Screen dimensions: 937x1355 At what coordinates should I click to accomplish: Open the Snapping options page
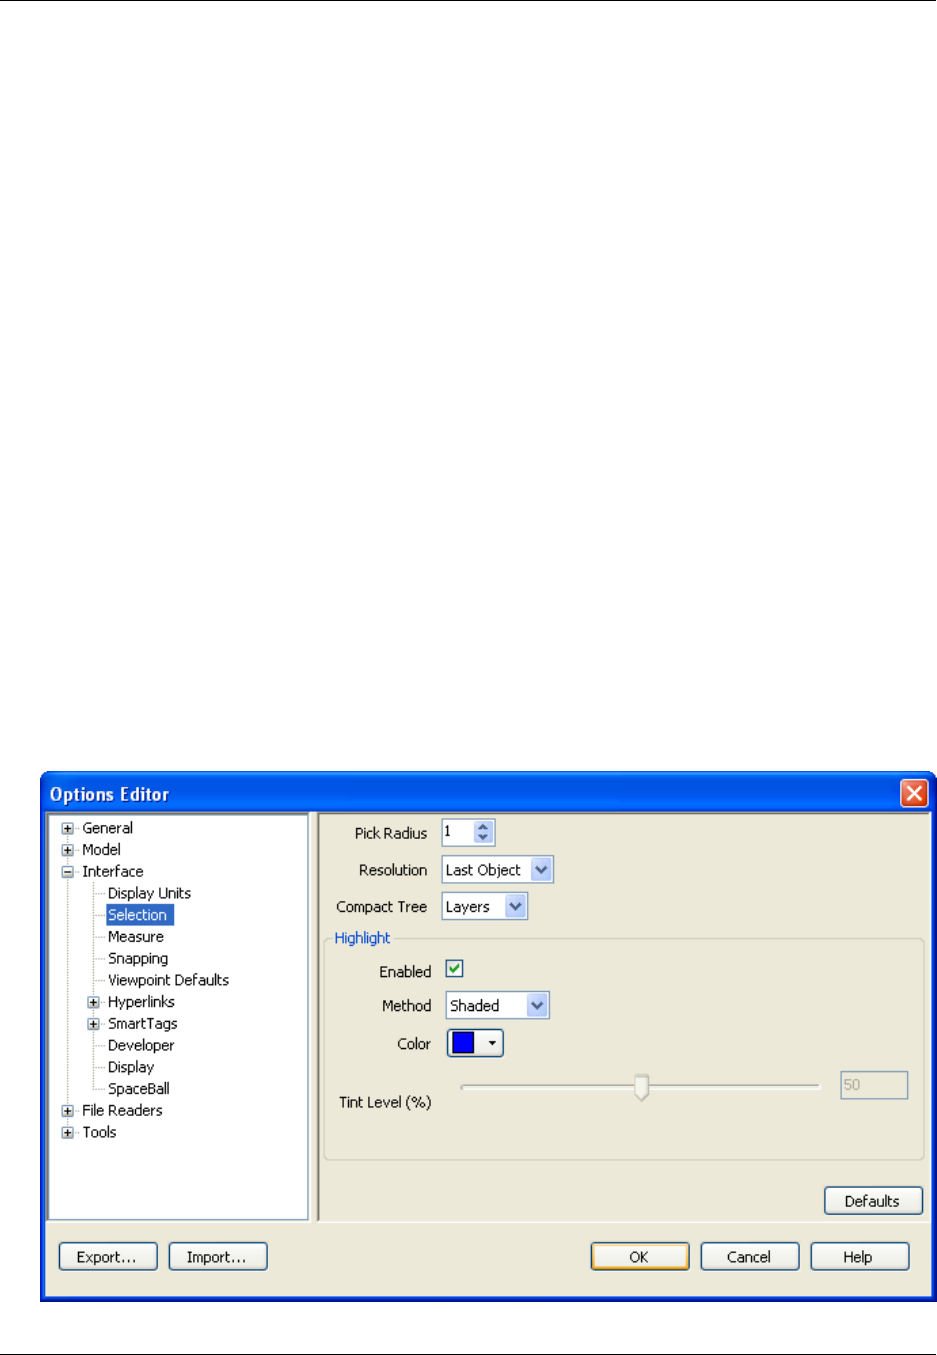pyautogui.click(x=138, y=959)
